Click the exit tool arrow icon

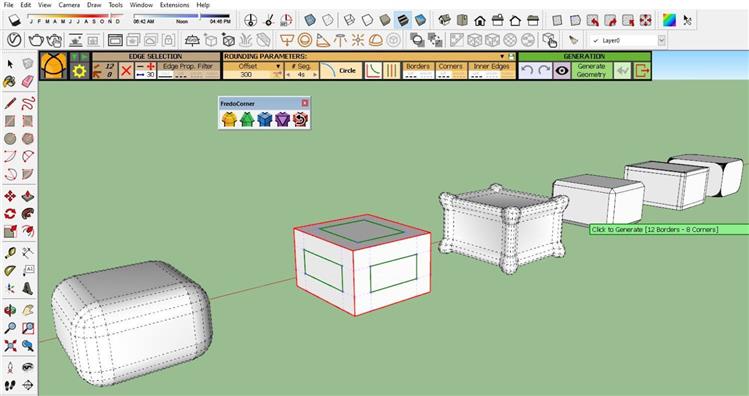point(642,71)
